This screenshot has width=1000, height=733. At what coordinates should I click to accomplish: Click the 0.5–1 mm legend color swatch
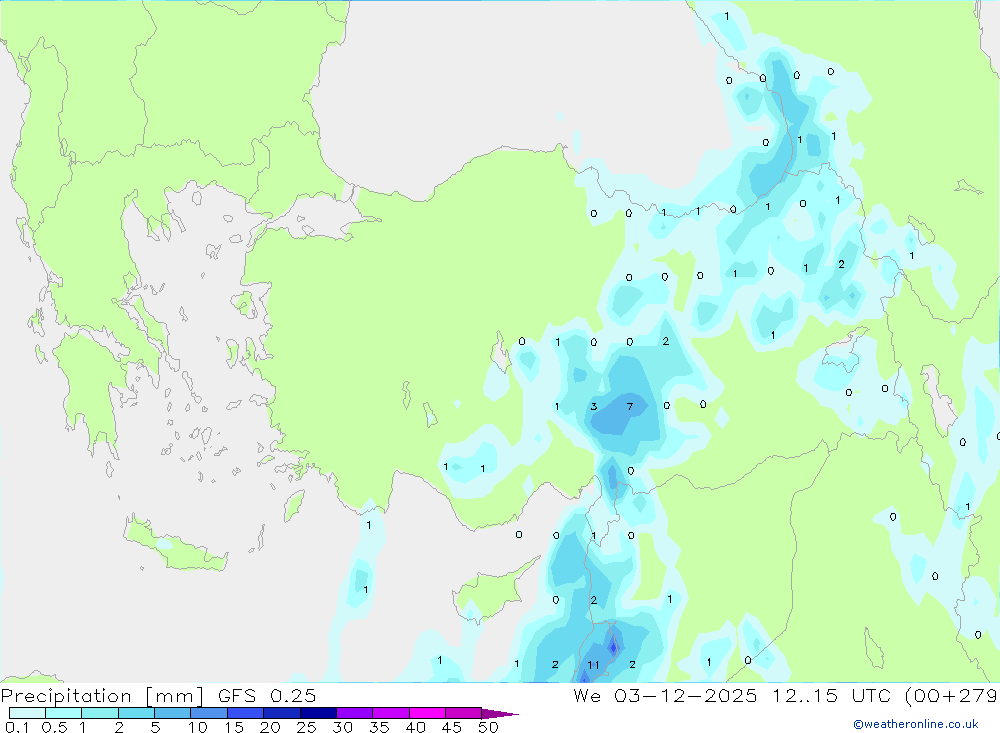[64, 713]
